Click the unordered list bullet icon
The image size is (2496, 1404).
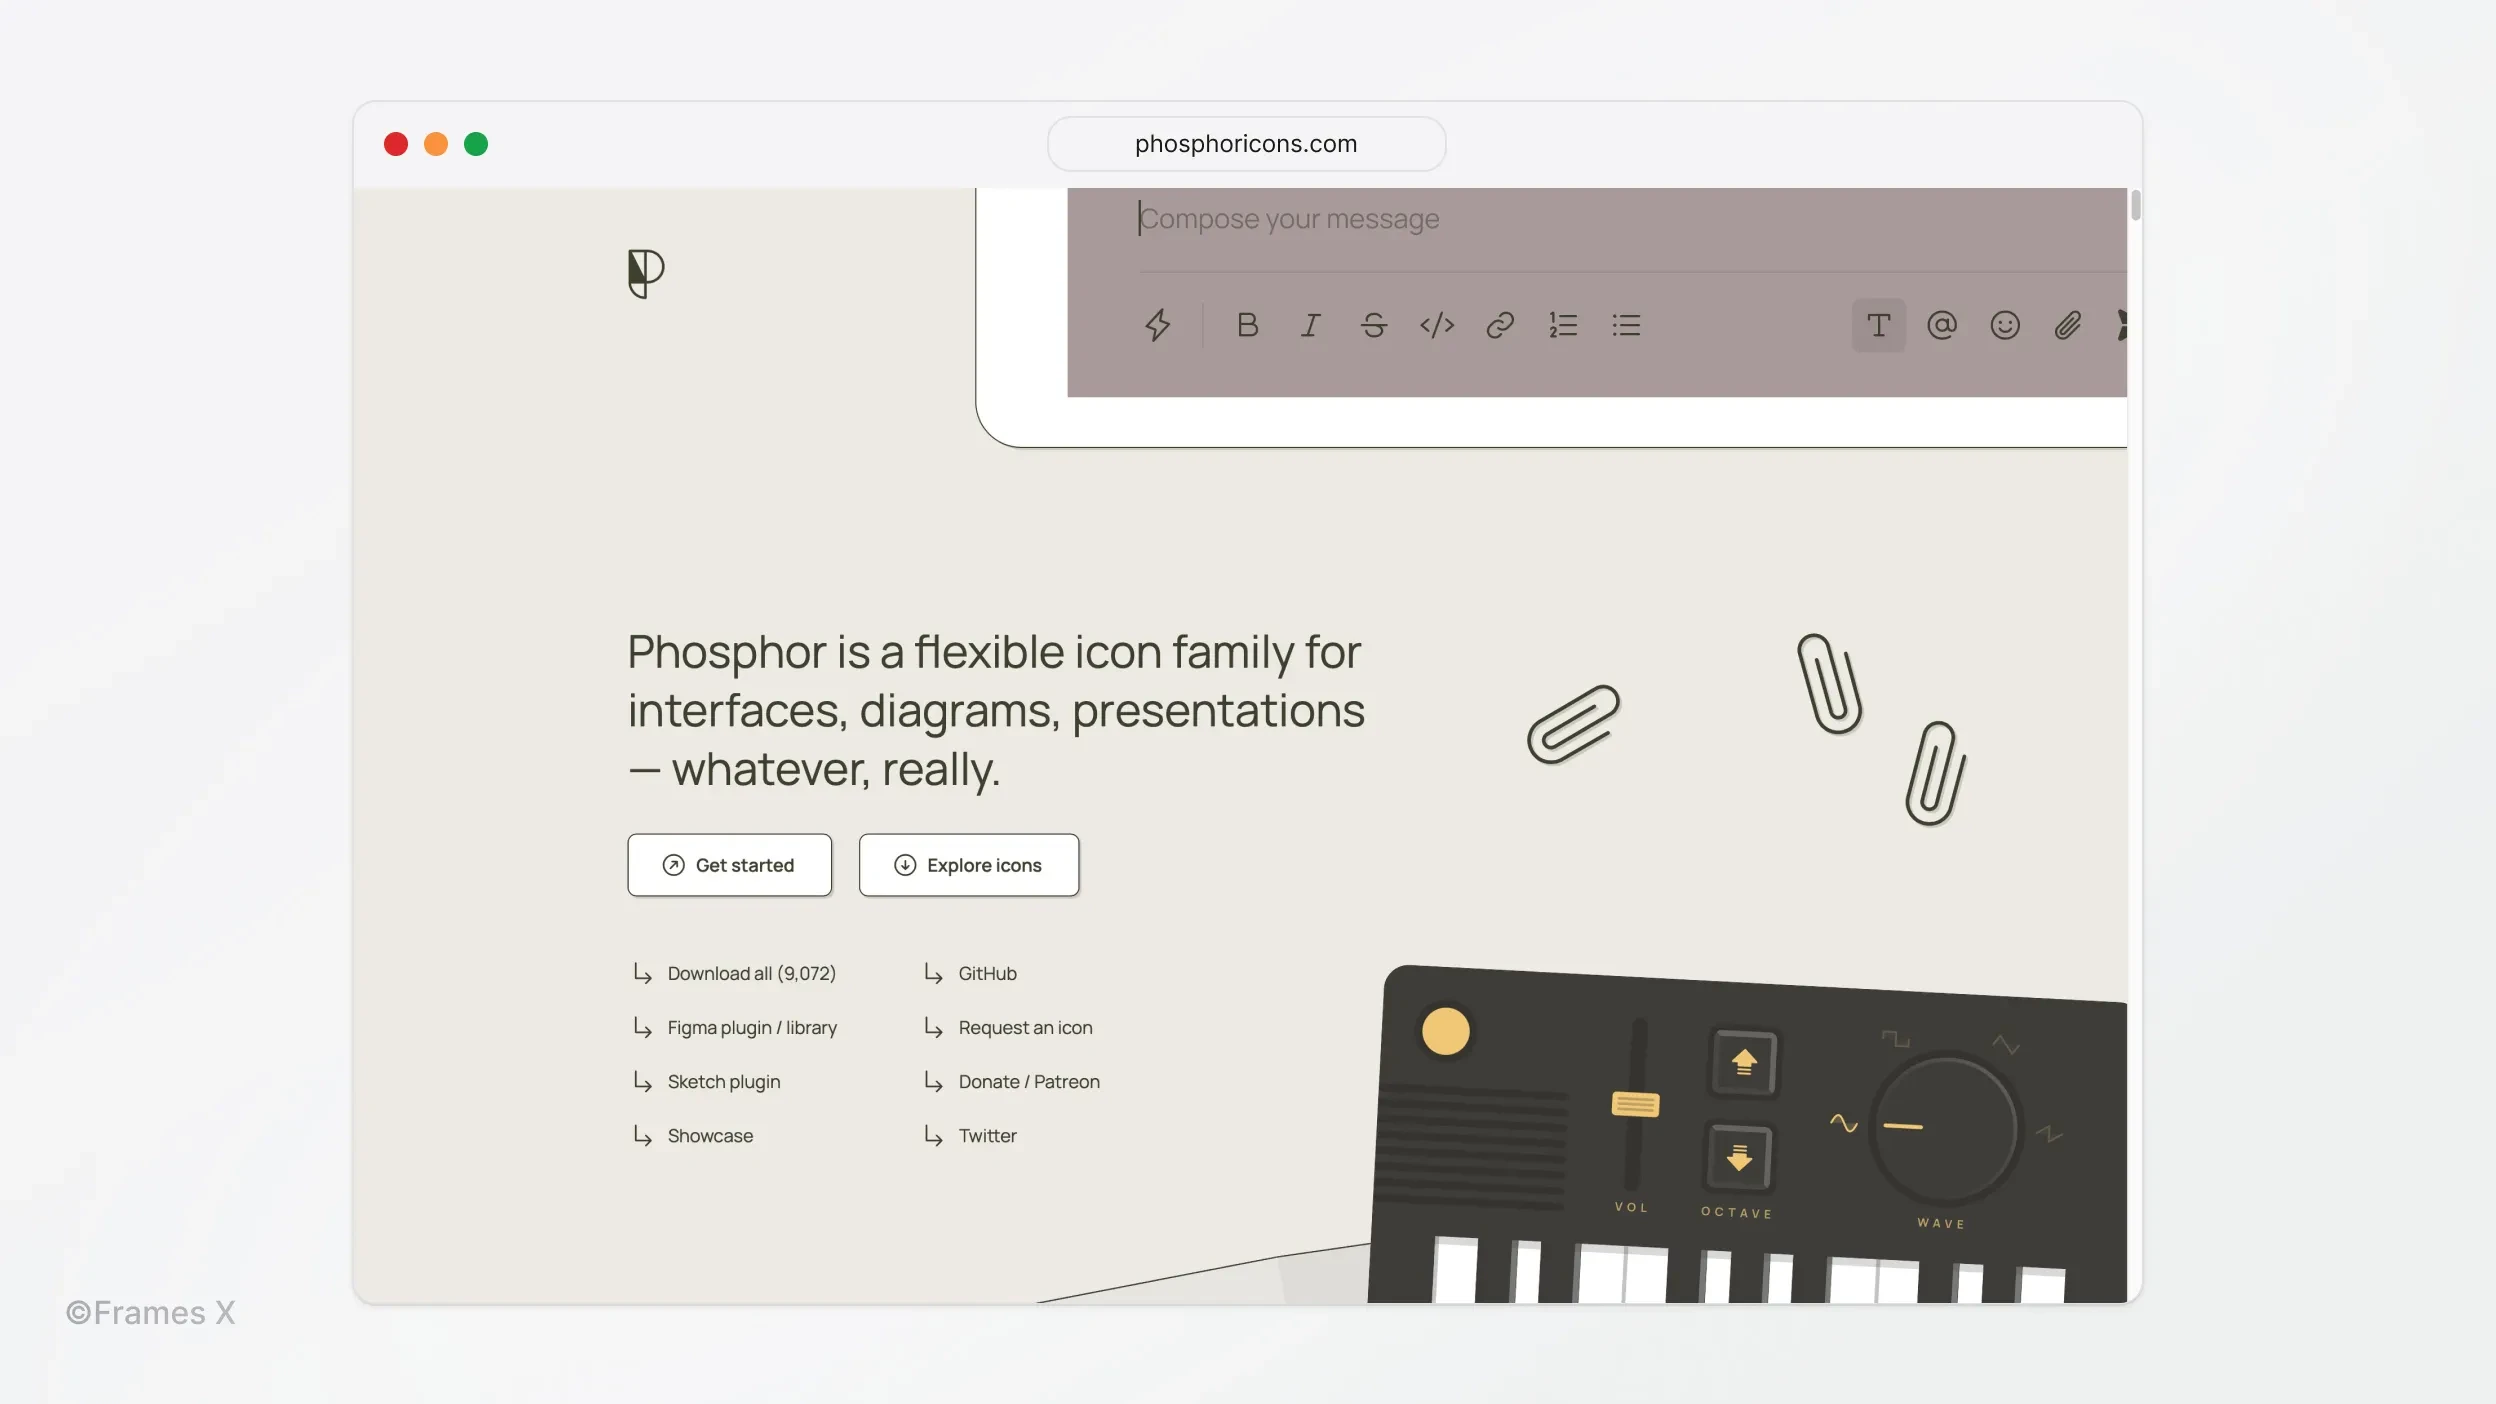(x=1625, y=324)
